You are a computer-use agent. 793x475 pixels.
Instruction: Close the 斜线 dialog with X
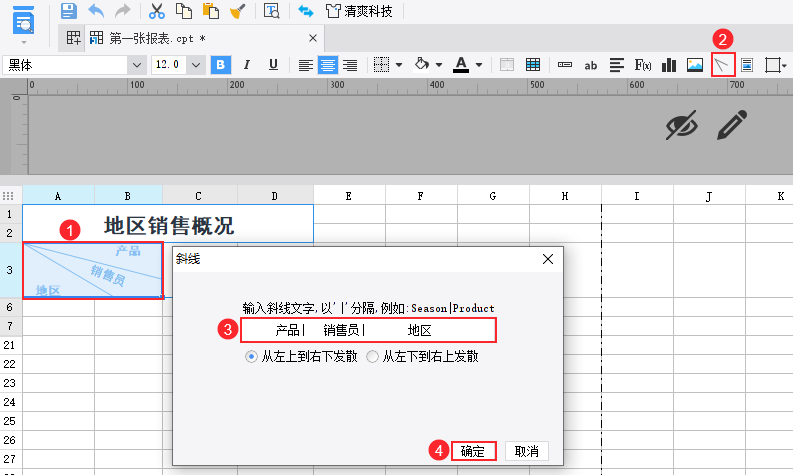[548, 259]
